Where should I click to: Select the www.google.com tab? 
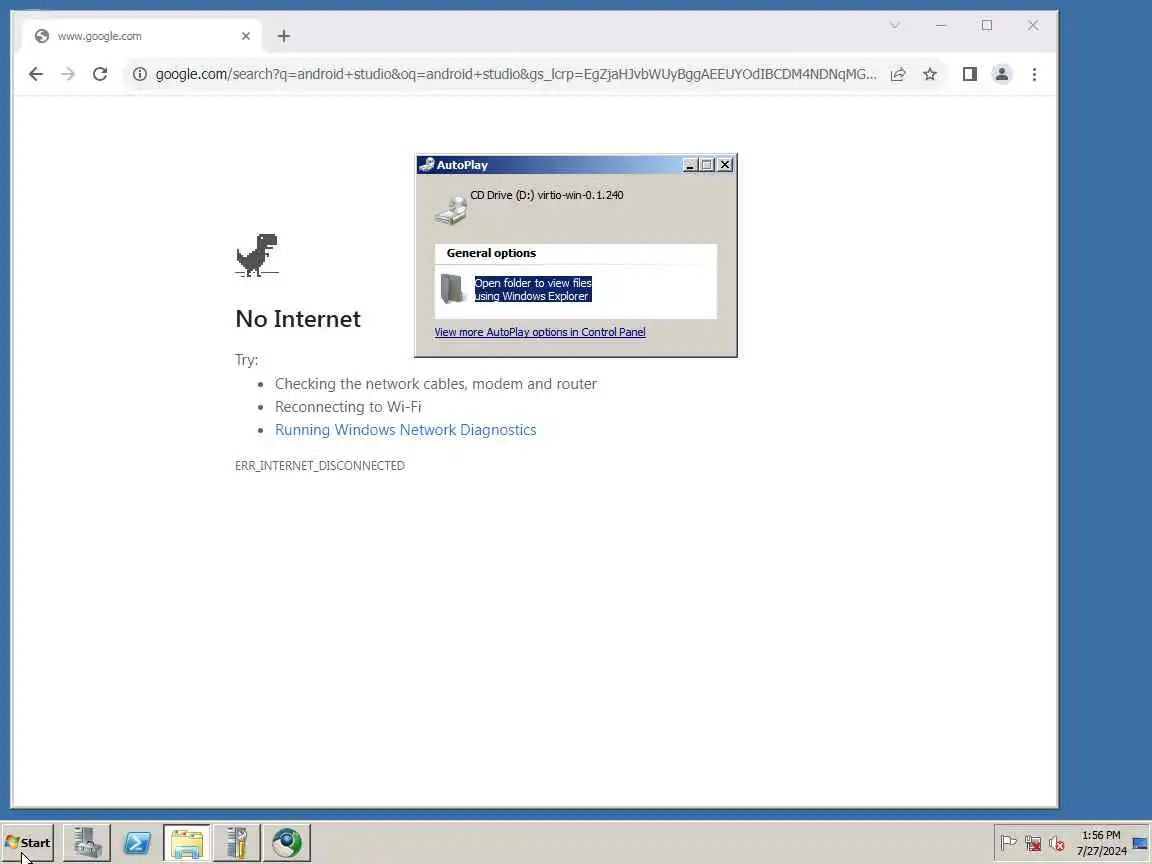140,36
